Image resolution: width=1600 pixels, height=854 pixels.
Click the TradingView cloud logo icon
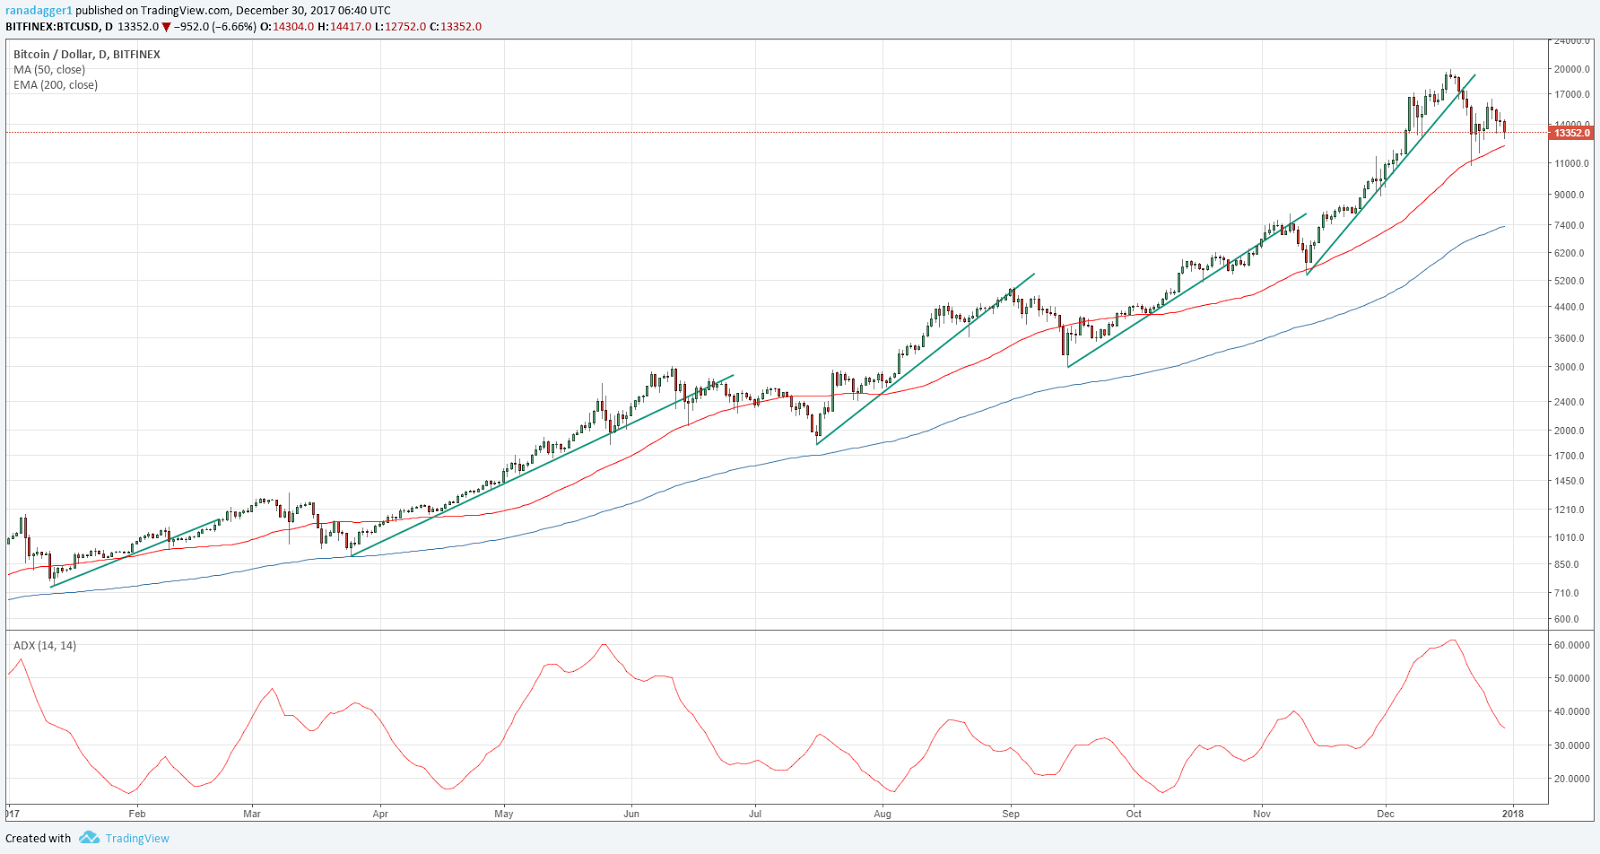(89, 838)
